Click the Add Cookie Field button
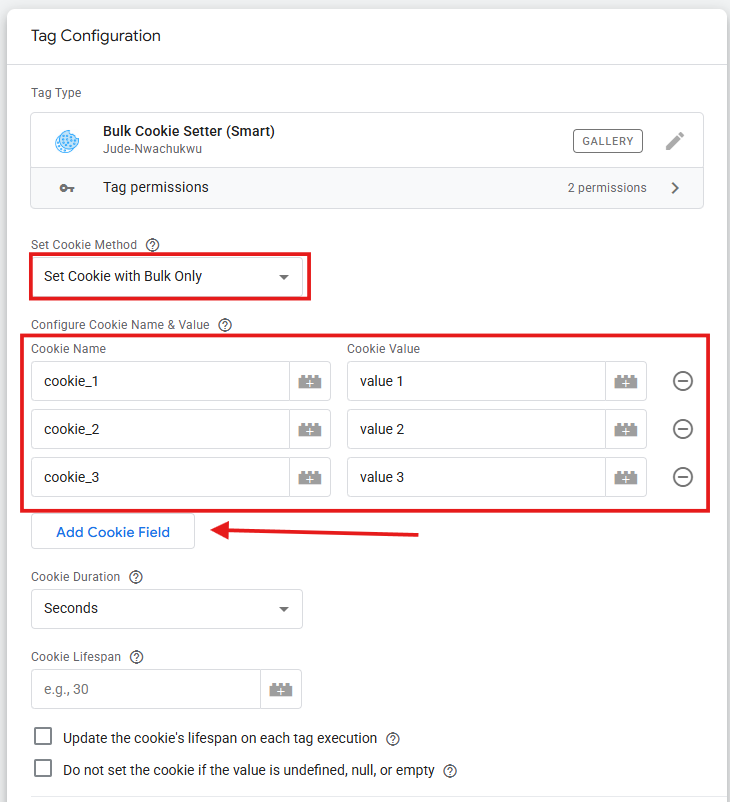 pyautogui.click(x=113, y=532)
